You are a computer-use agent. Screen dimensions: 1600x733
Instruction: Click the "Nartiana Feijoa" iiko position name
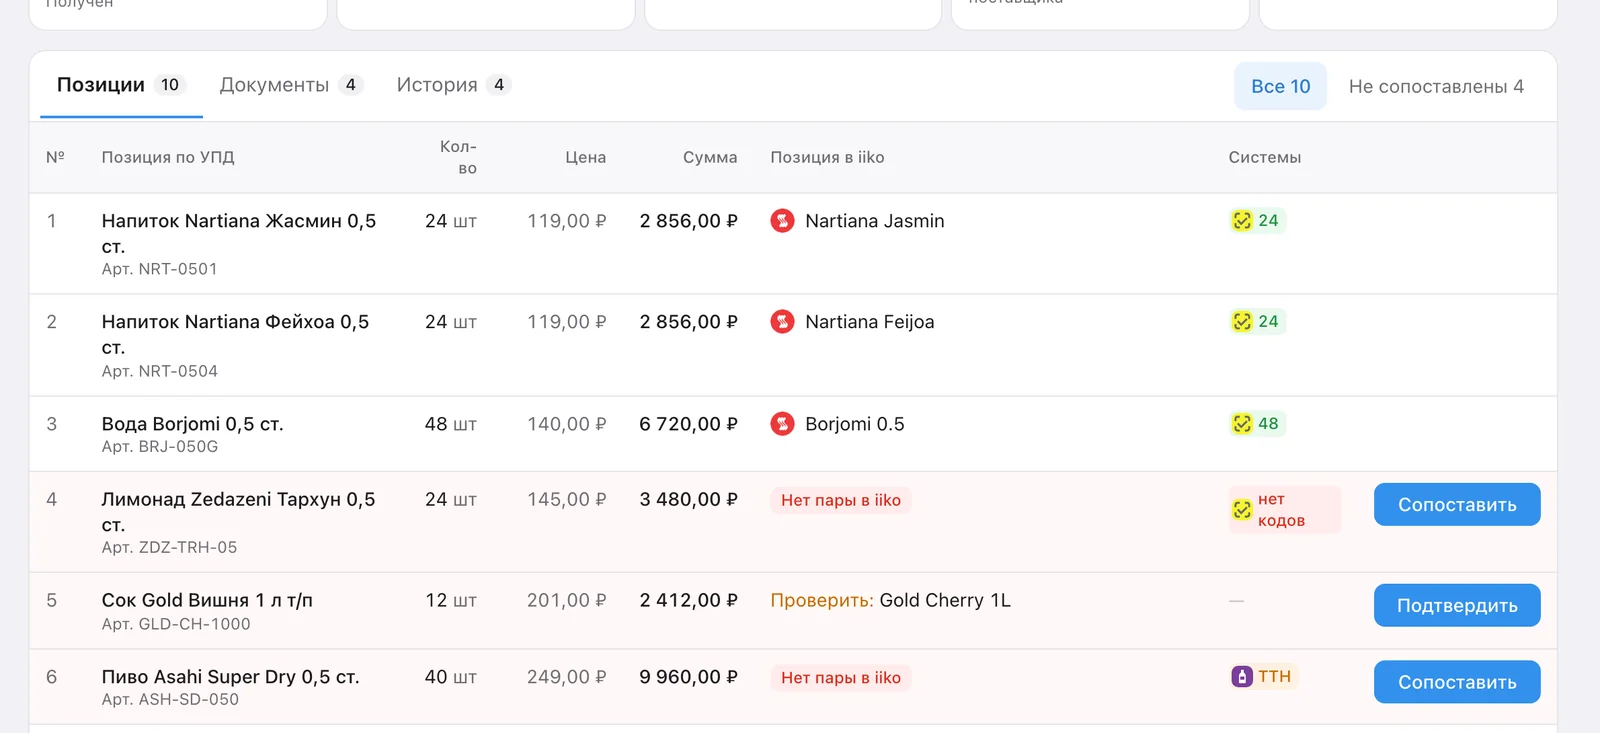[x=870, y=322]
